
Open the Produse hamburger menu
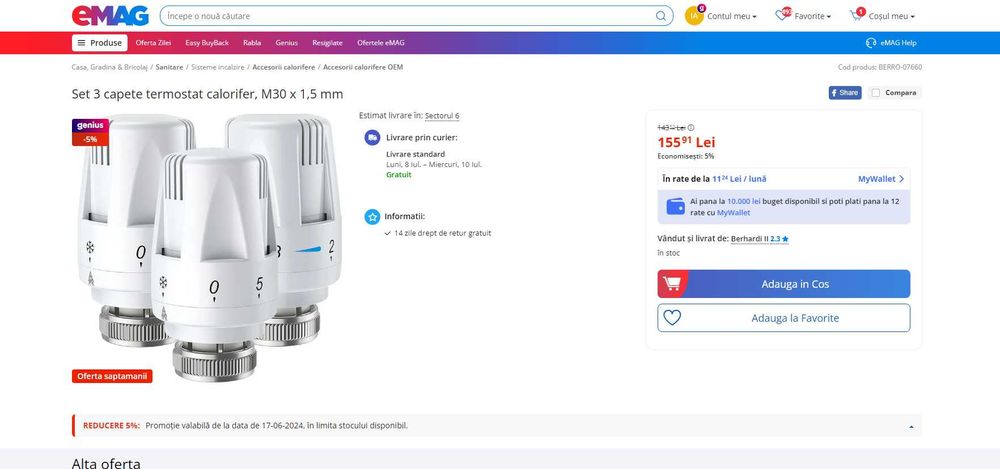[x=99, y=43]
